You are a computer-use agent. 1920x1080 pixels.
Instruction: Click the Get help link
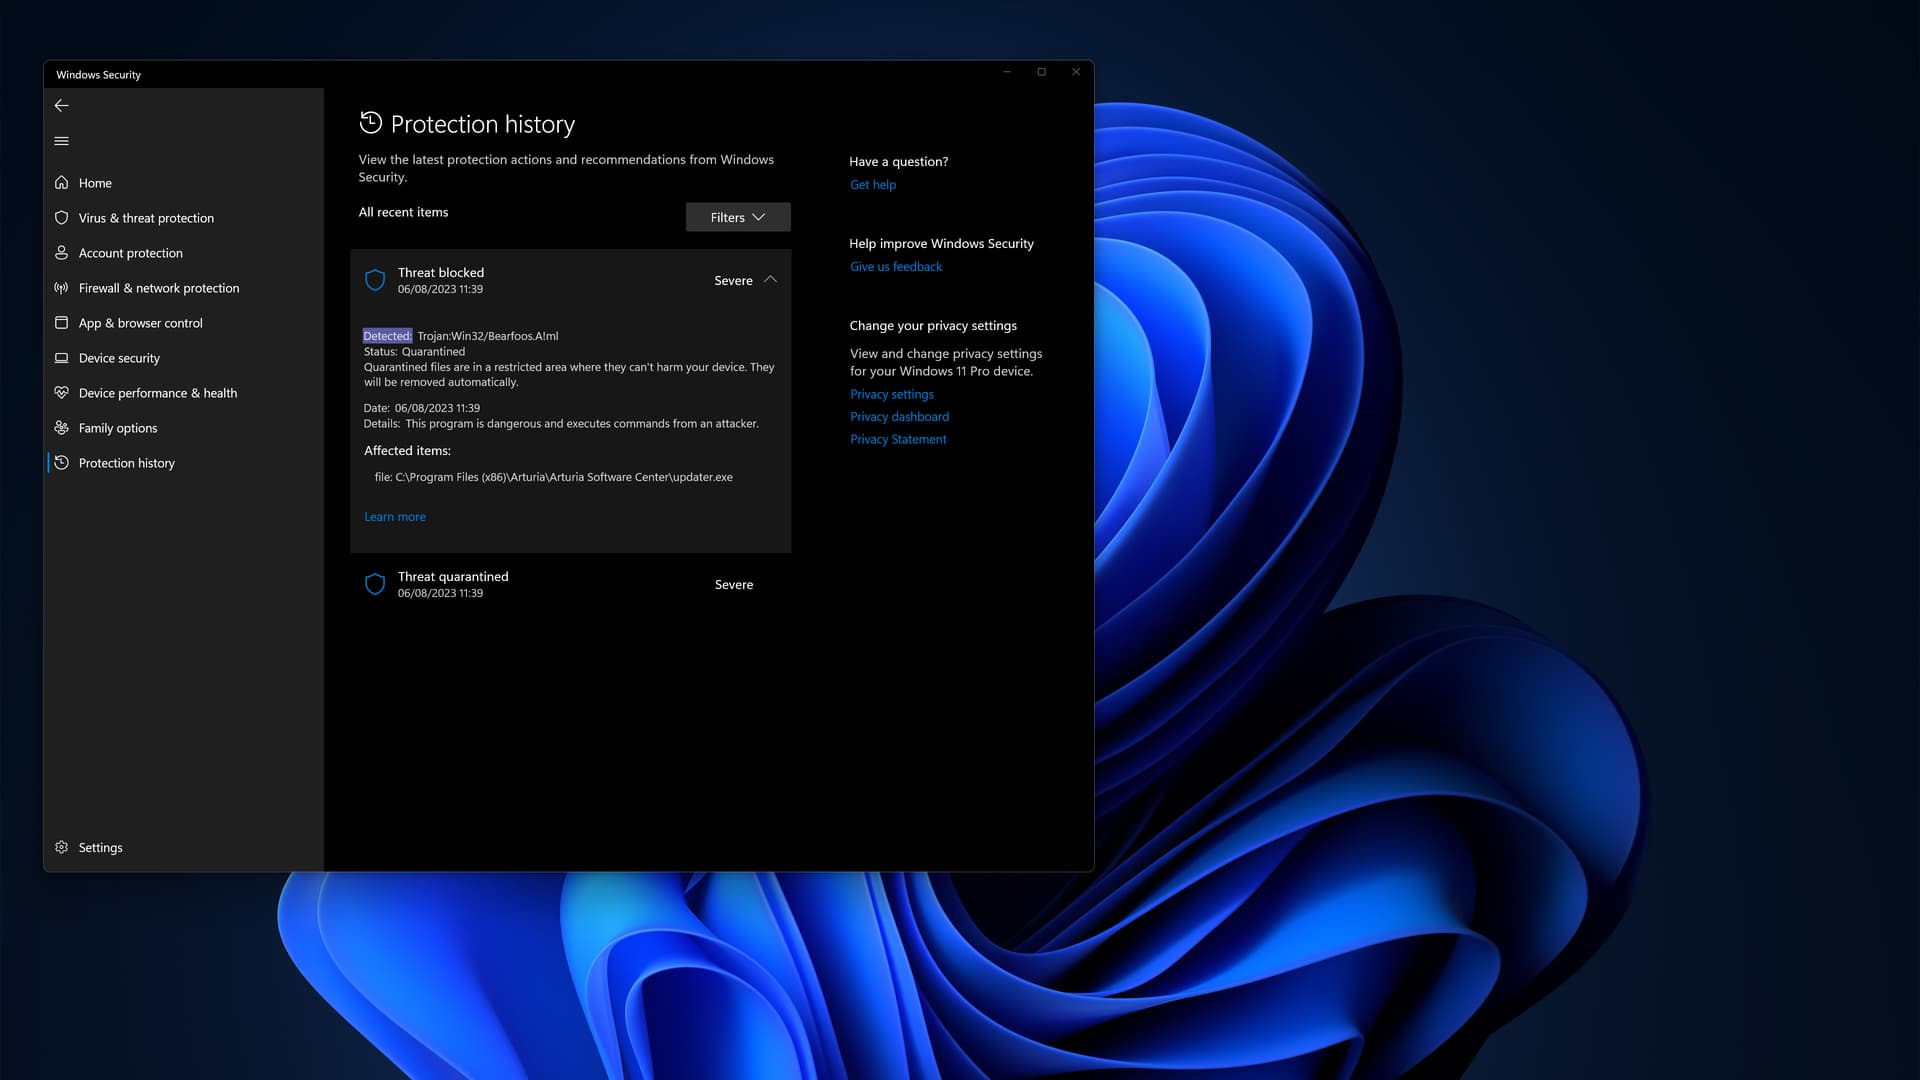pos(873,185)
